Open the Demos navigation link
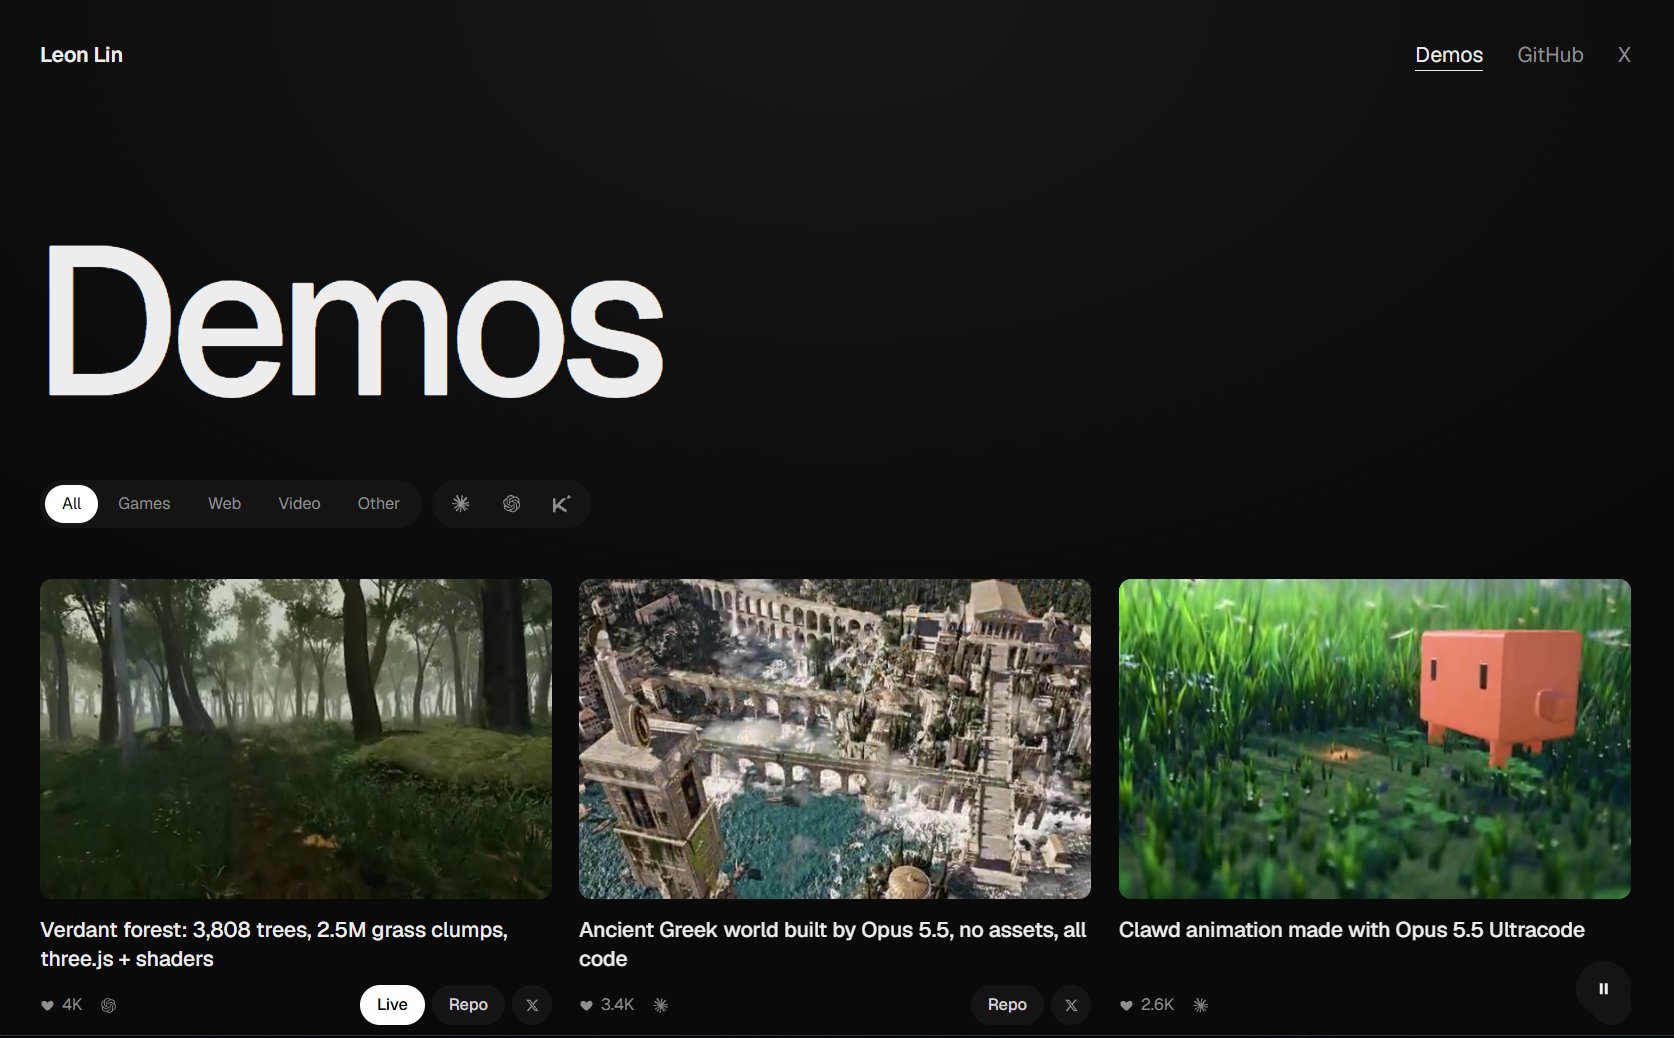This screenshot has width=1674, height=1038. [x=1449, y=55]
